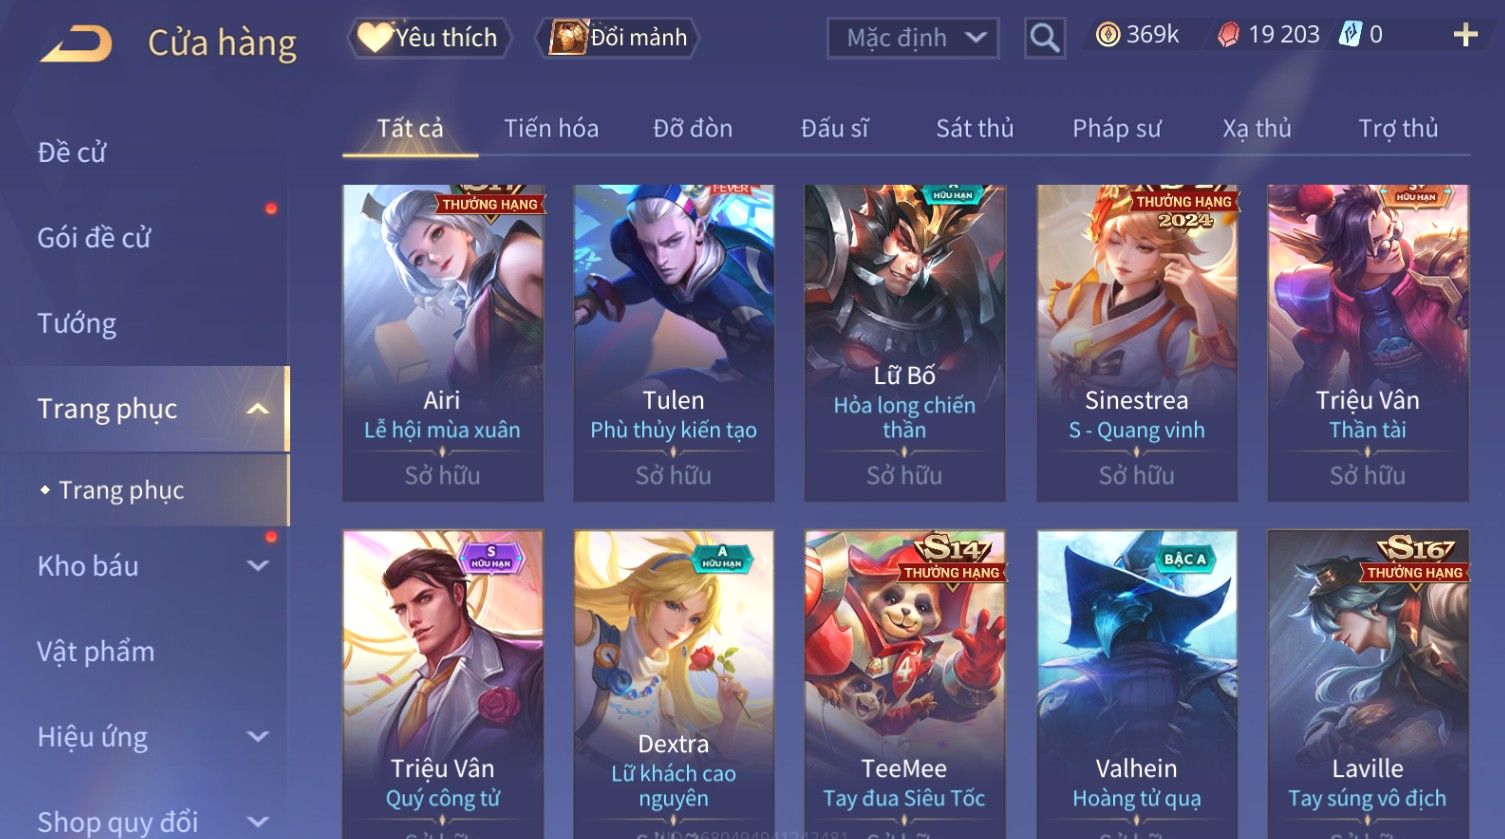Open Yêu thích heart favorites
This screenshot has width=1505, height=839.
point(429,38)
